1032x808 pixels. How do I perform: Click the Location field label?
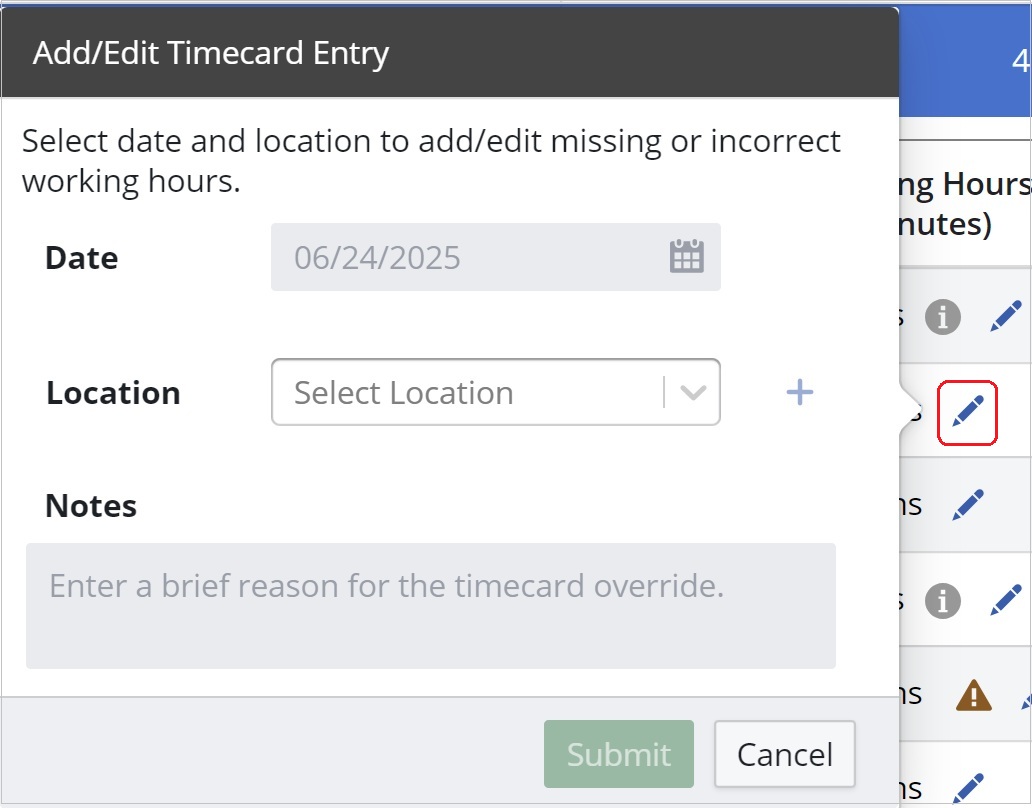(113, 393)
